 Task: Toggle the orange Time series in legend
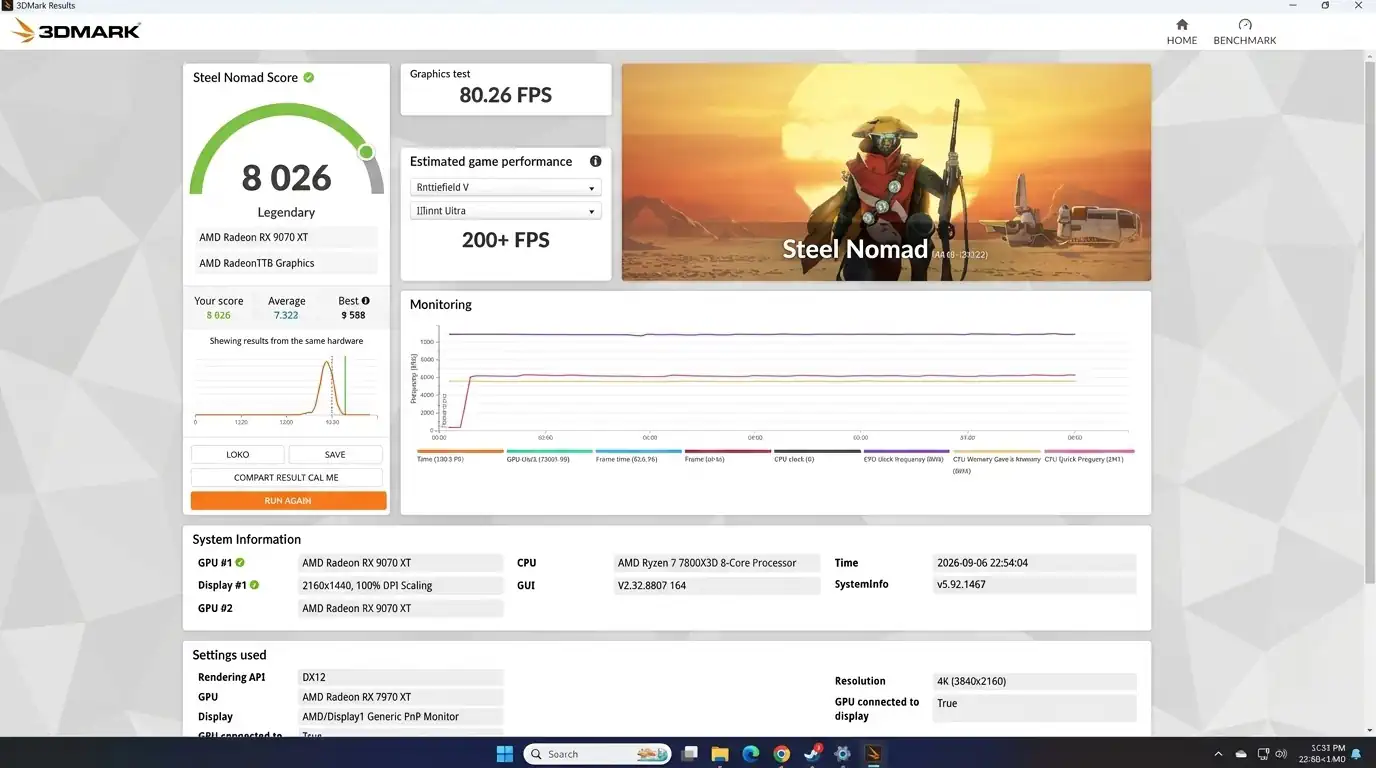(x=460, y=455)
